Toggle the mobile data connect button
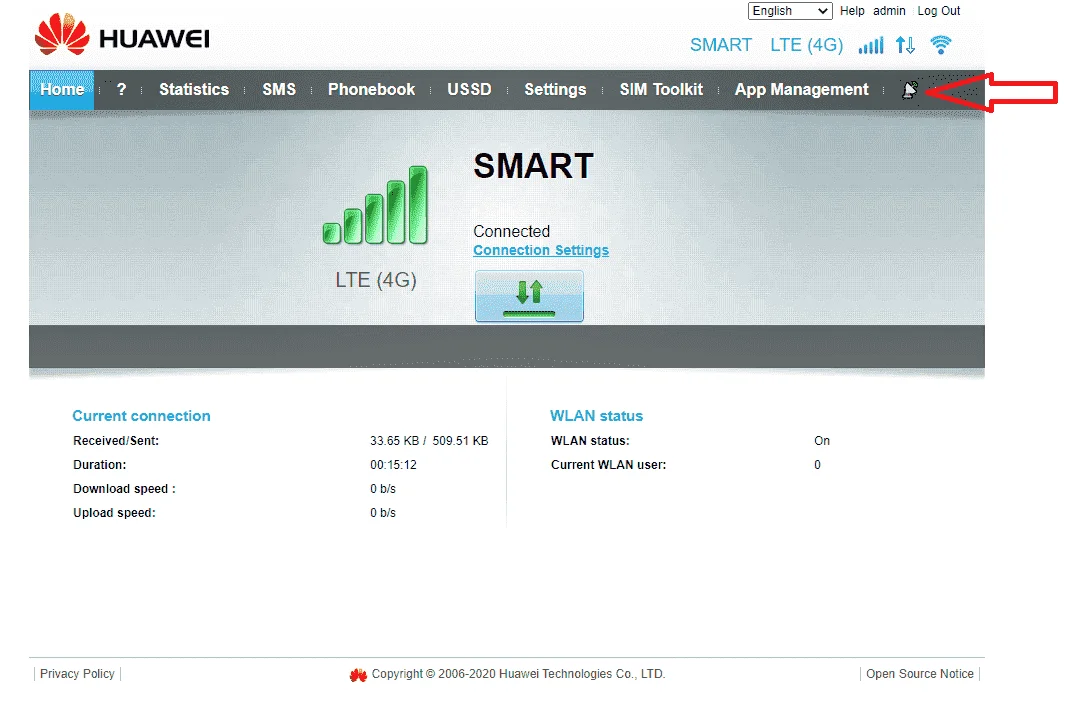Screen dimensions: 1071x728 529,296
